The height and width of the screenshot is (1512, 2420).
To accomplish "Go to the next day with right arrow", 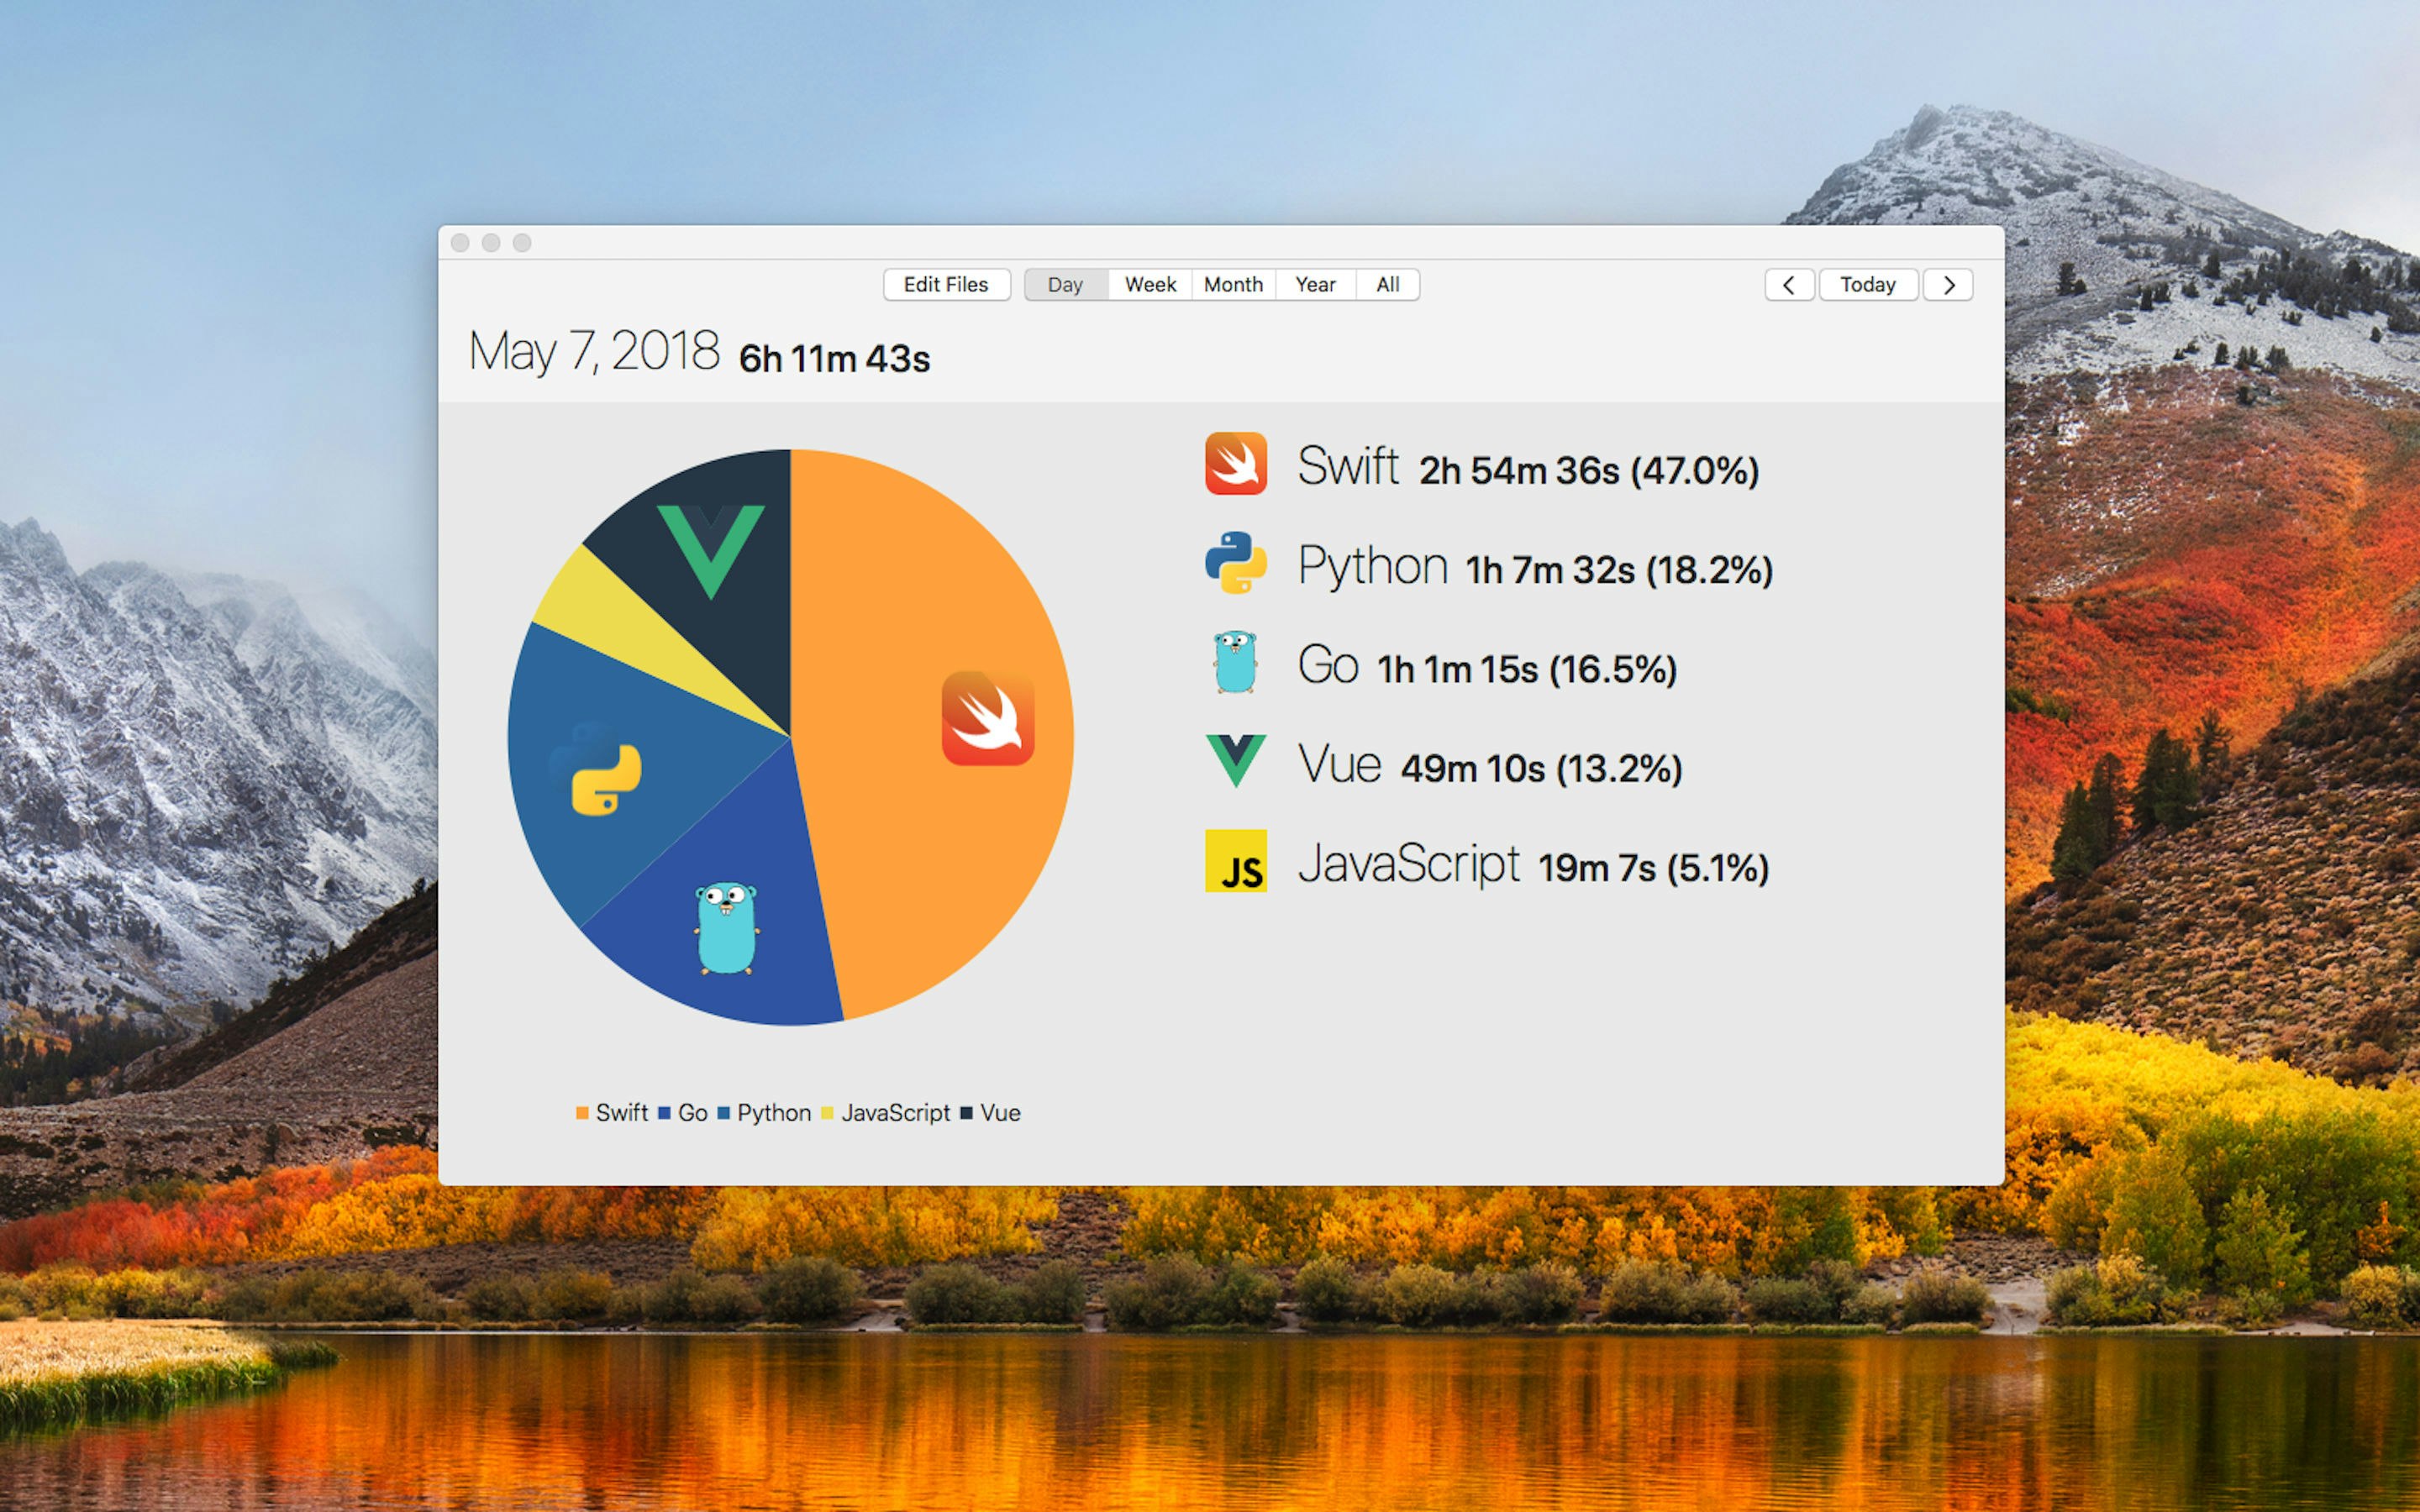I will [1948, 285].
